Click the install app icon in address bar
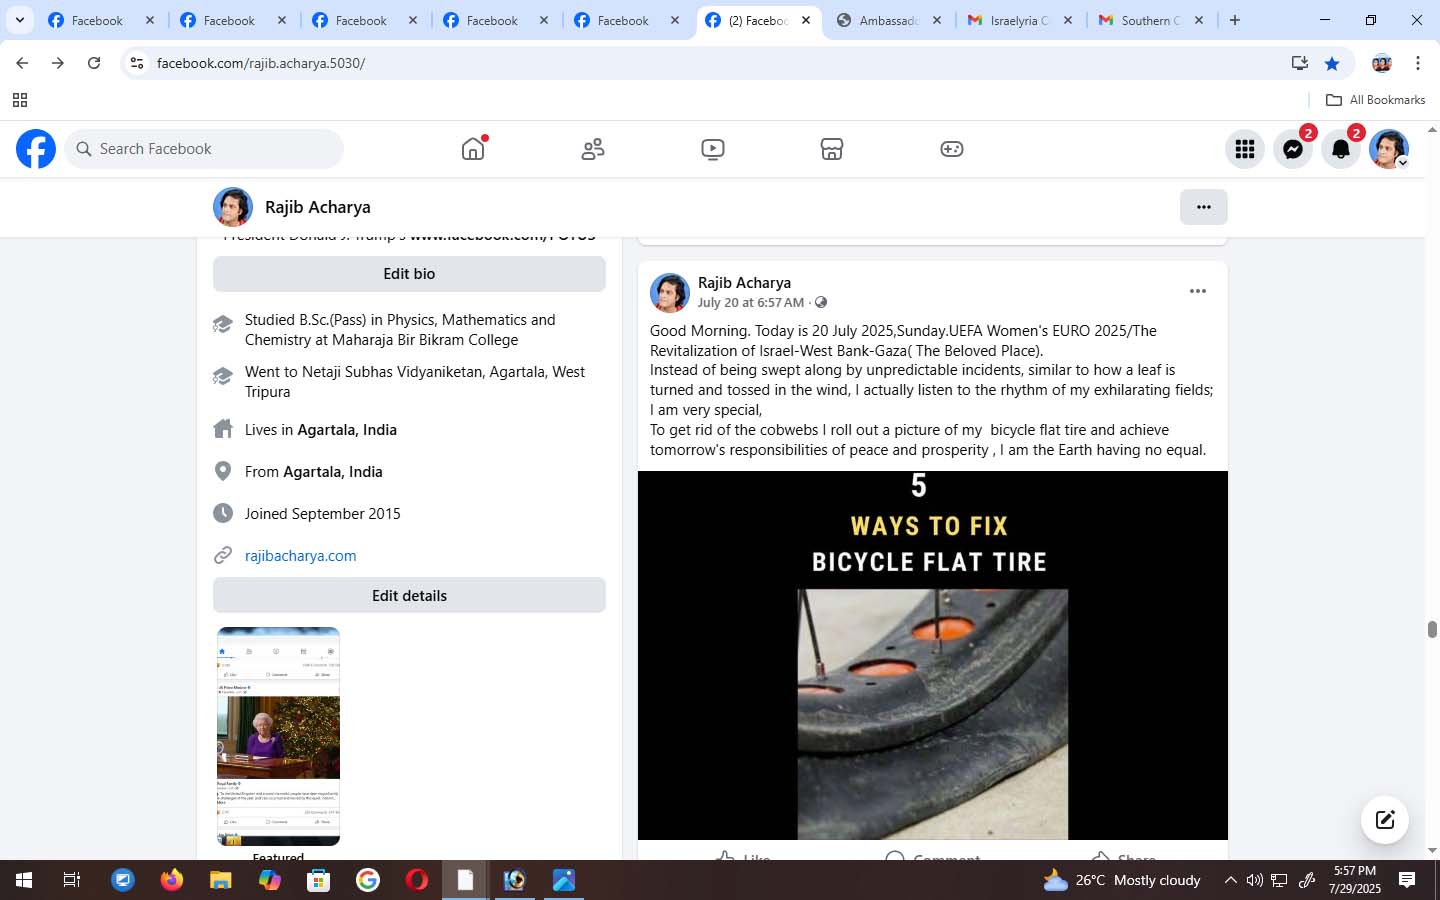Screen dimensions: 1440x900 1300,63
